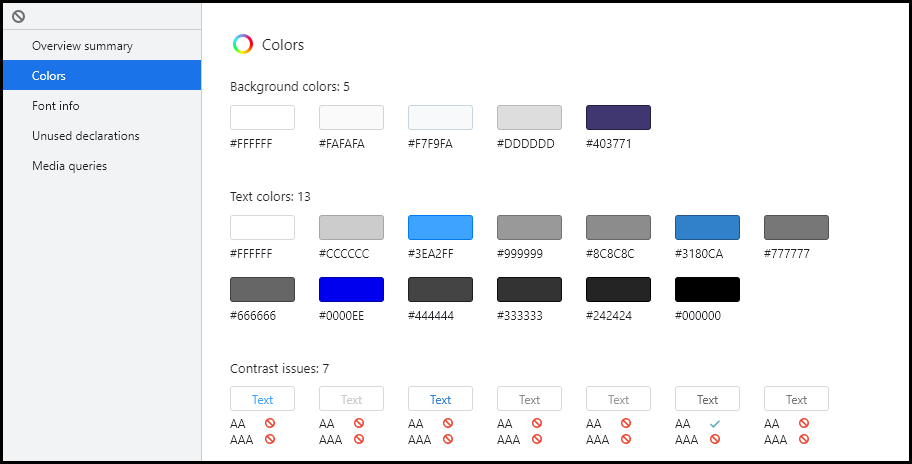Click the #F7F9FA hex label

coord(430,144)
